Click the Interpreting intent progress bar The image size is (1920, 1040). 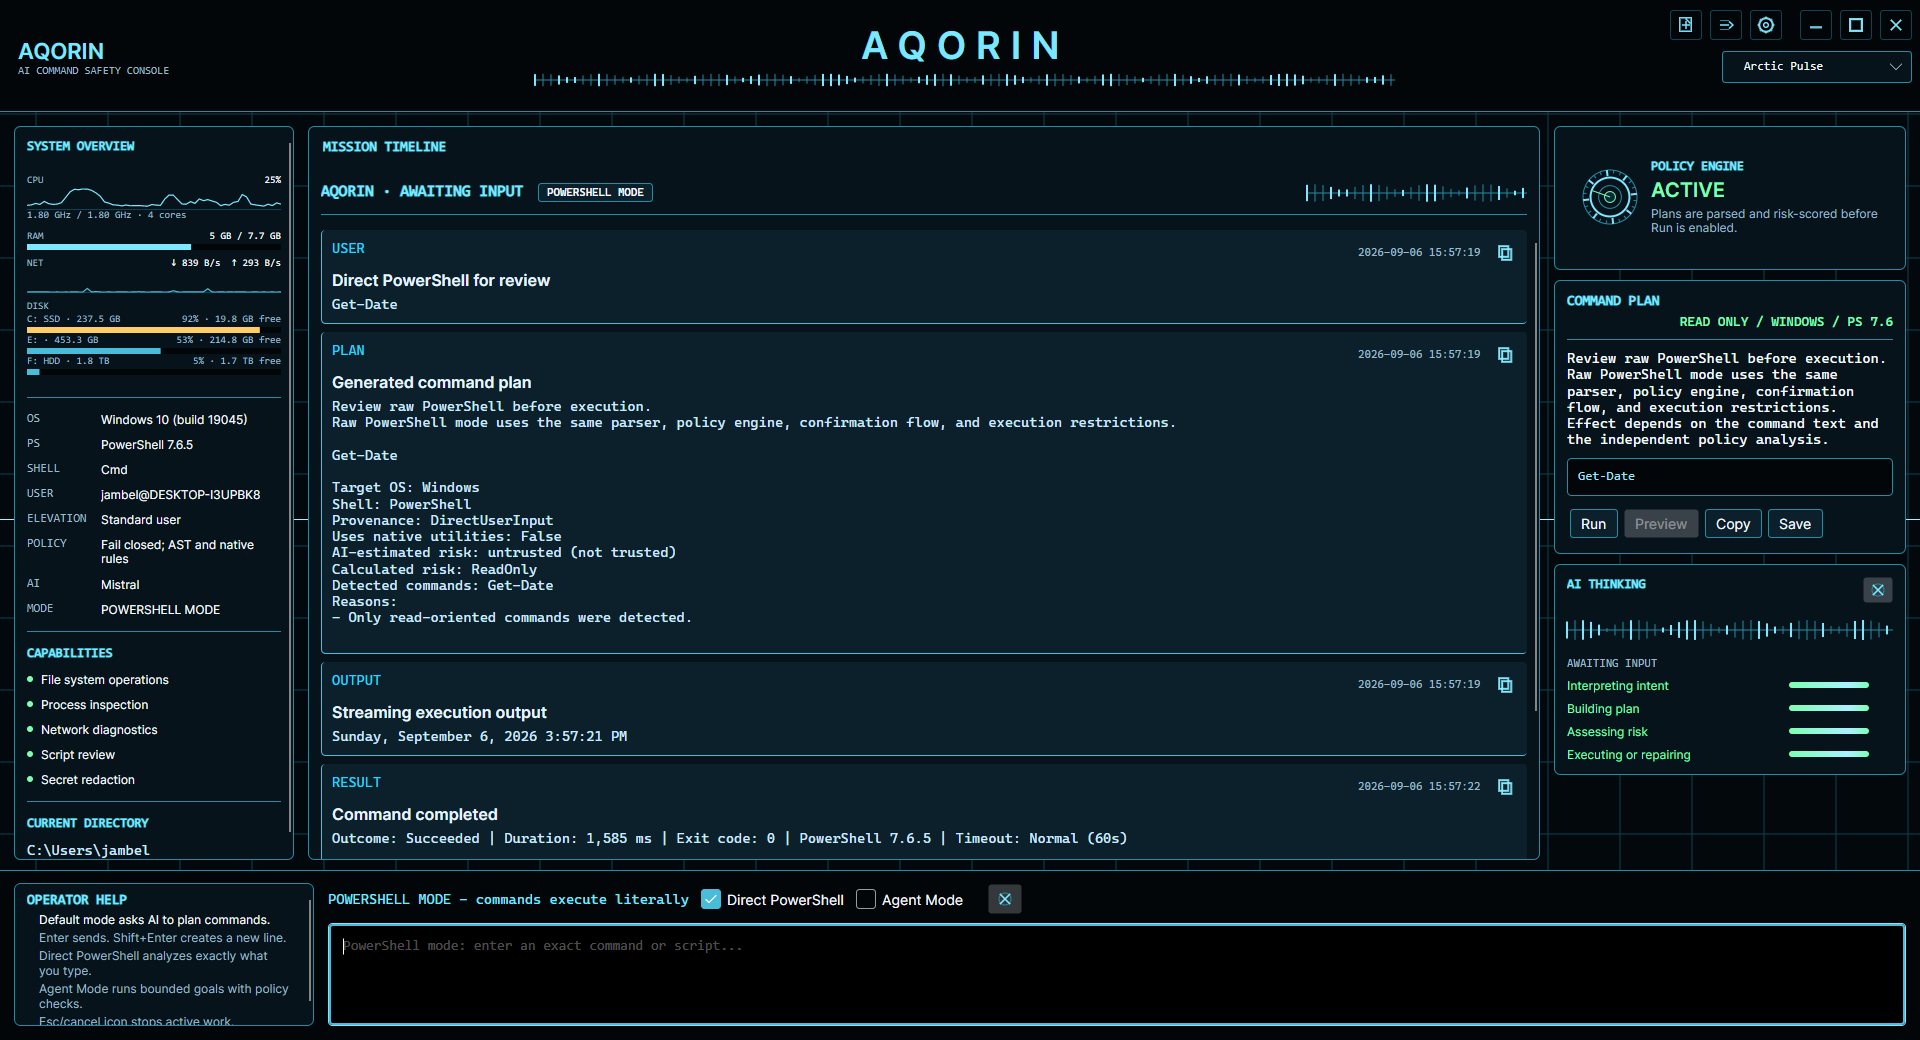point(1829,685)
